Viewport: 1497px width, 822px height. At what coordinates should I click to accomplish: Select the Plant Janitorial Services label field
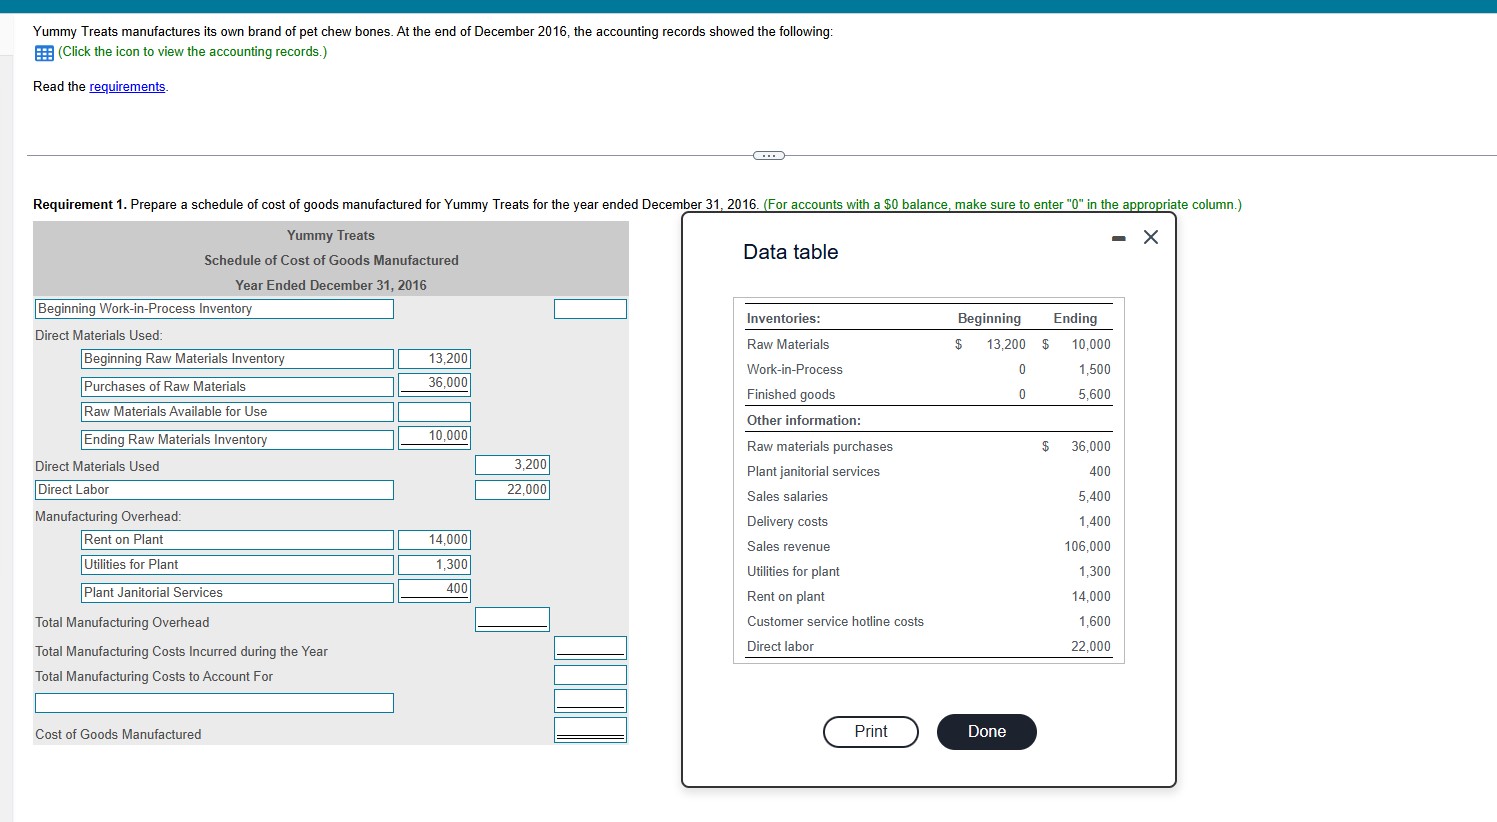237,592
